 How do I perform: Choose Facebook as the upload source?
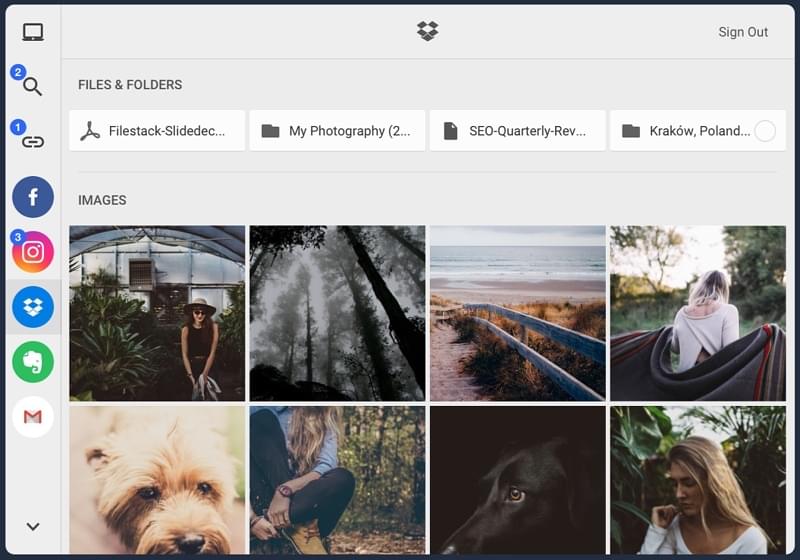click(x=32, y=197)
